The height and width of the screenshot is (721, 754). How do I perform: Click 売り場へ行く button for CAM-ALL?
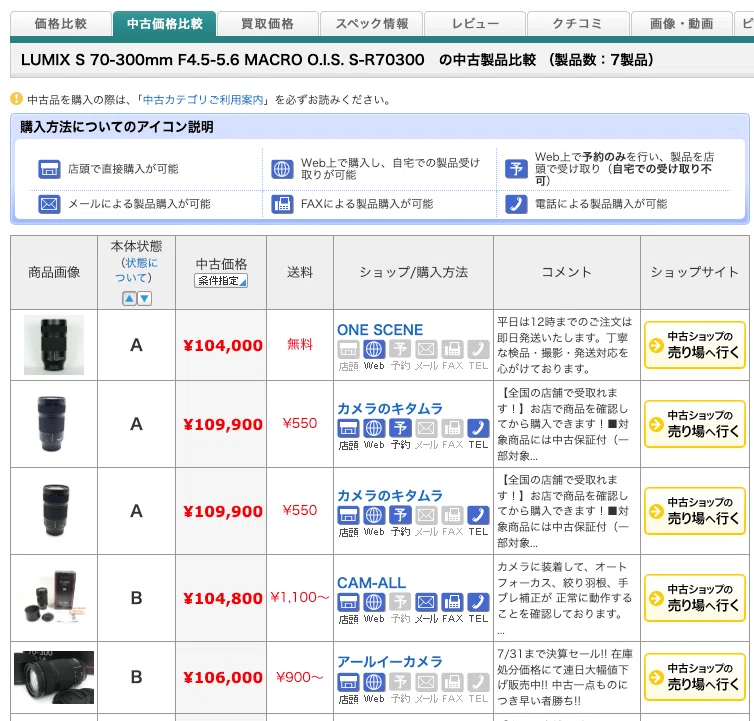click(x=695, y=598)
